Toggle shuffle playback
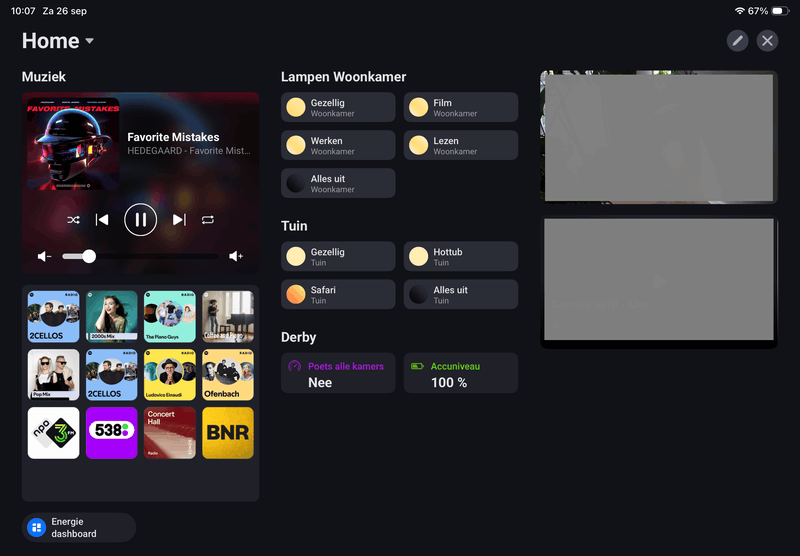The height and width of the screenshot is (556, 800). [x=73, y=220]
